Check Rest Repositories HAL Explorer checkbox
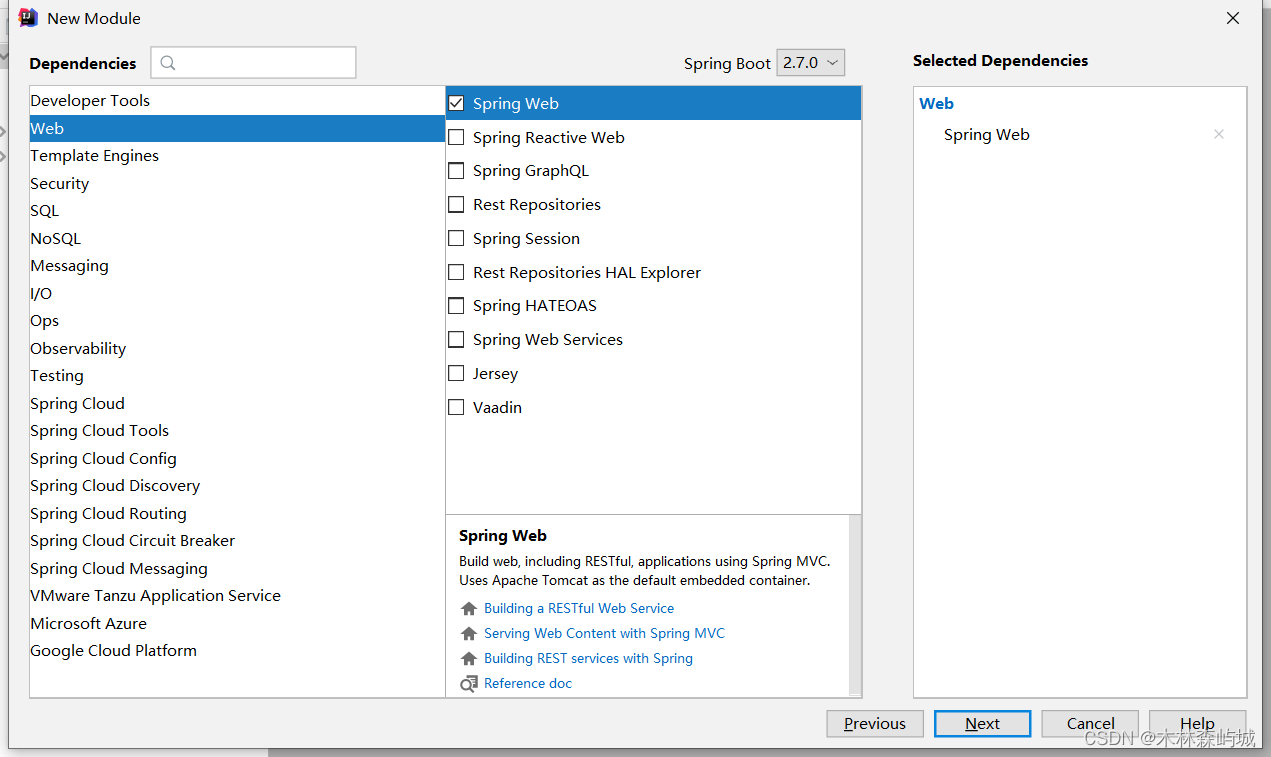The height and width of the screenshot is (757, 1271). tap(456, 272)
